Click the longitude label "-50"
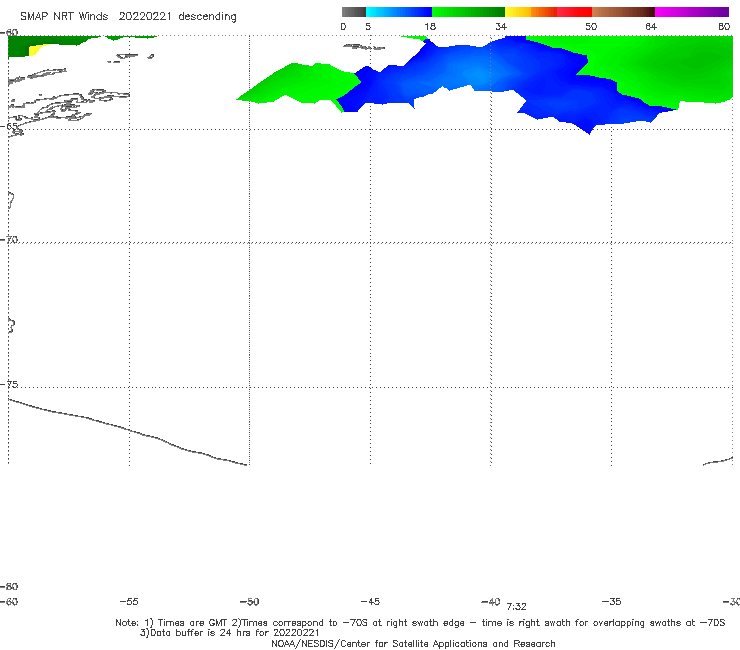This screenshot has width=740, height=650. (250, 602)
